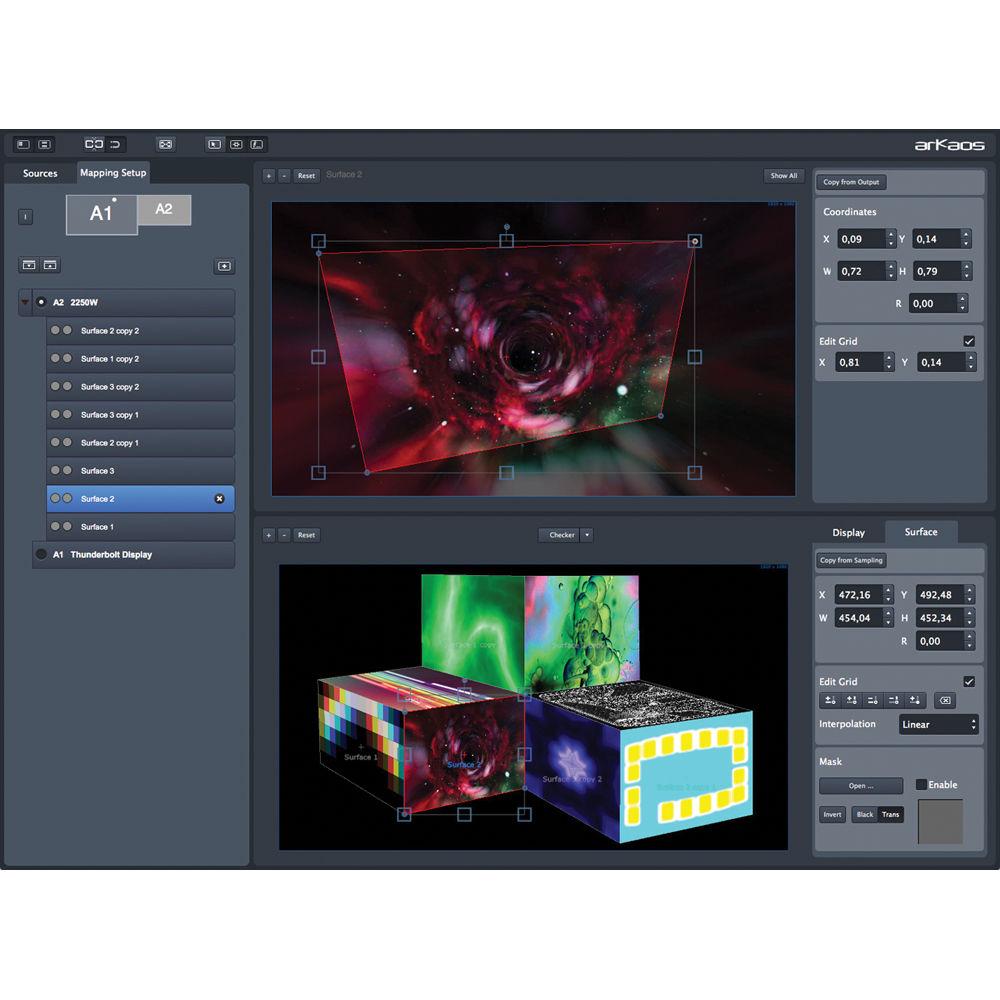Switch to the Display tab
Viewport: 1000px width, 1000px height.
849,532
